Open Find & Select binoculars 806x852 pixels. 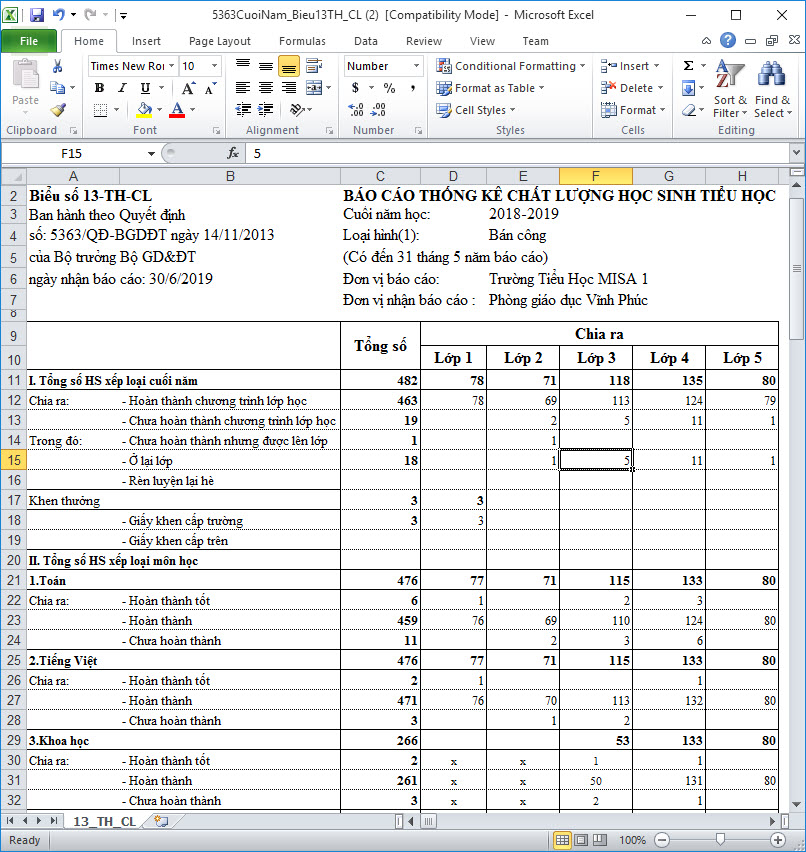(x=772, y=90)
